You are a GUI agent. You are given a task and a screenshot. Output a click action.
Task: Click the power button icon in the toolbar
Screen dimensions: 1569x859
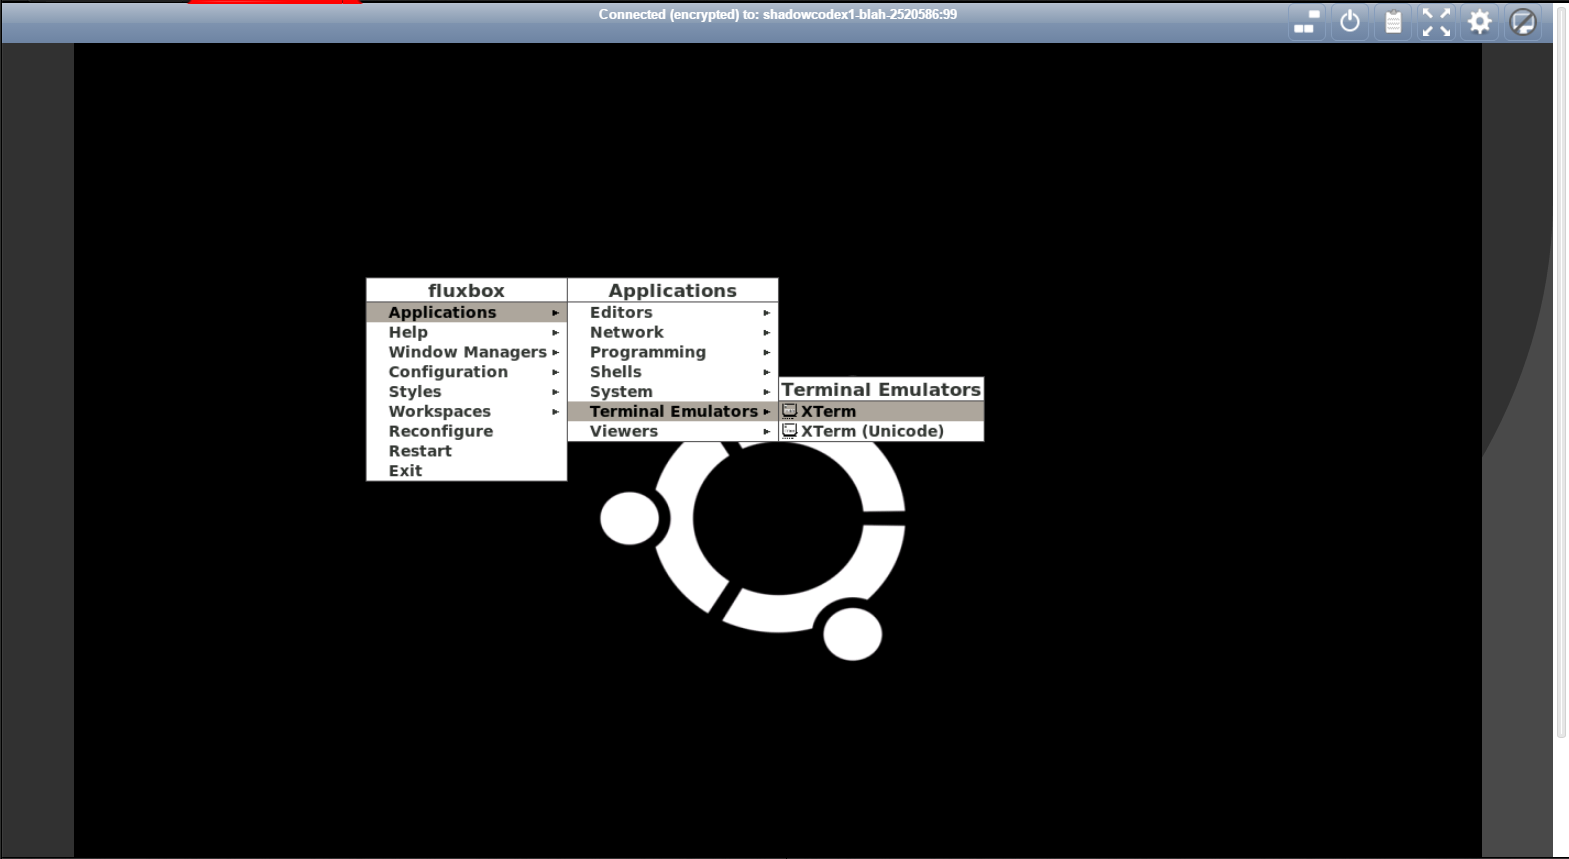[x=1350, y=22]
